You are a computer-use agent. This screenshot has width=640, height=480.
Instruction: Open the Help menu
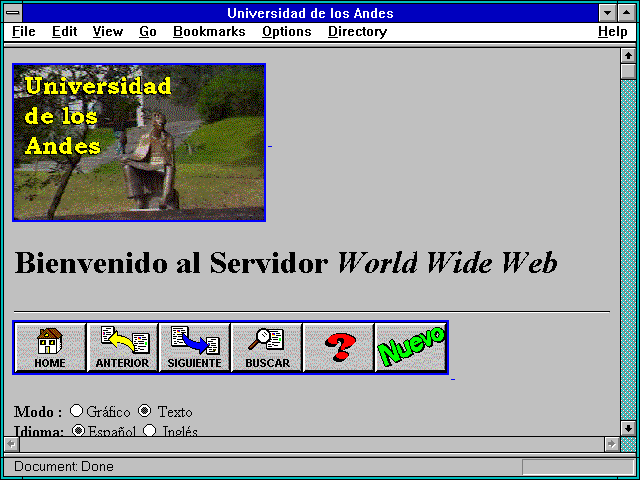coord(613,32)
